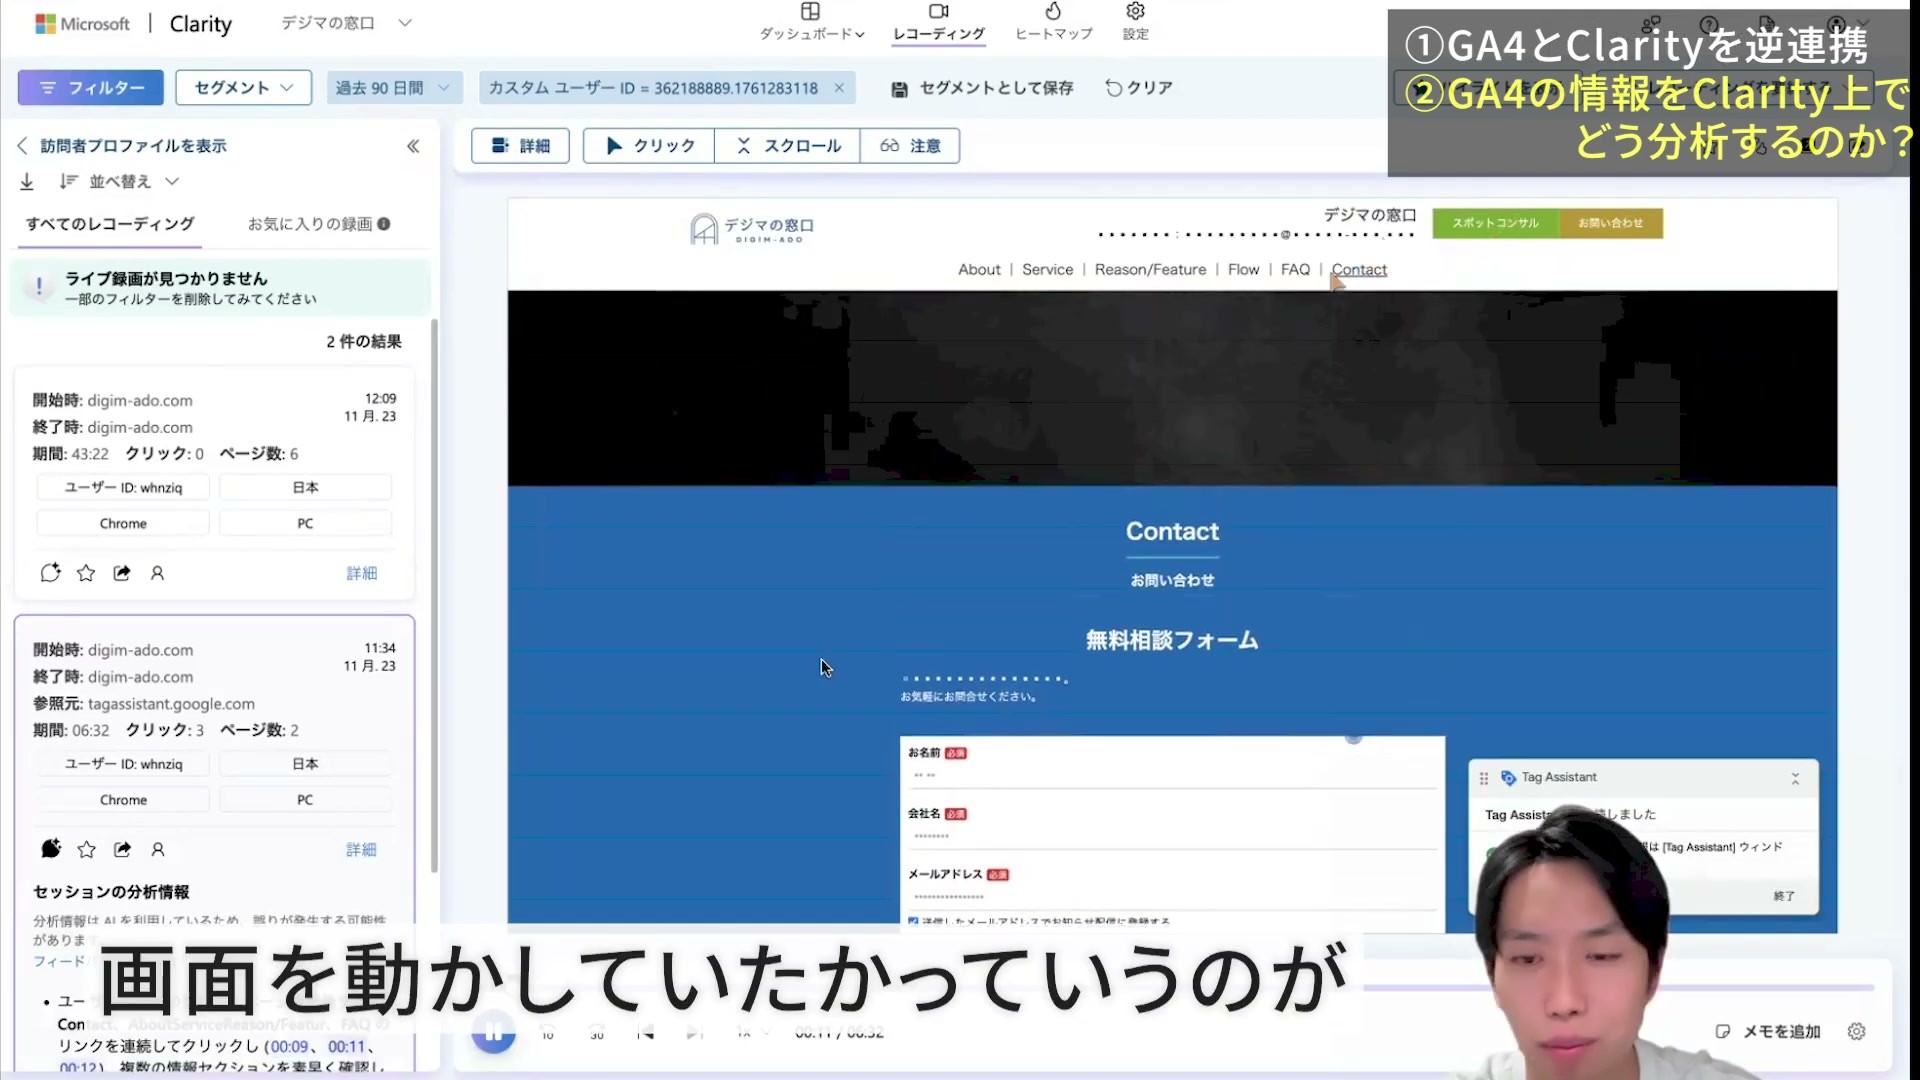
Task: Click メモを追加 add note
Action: click(x=1768, y=1032)
